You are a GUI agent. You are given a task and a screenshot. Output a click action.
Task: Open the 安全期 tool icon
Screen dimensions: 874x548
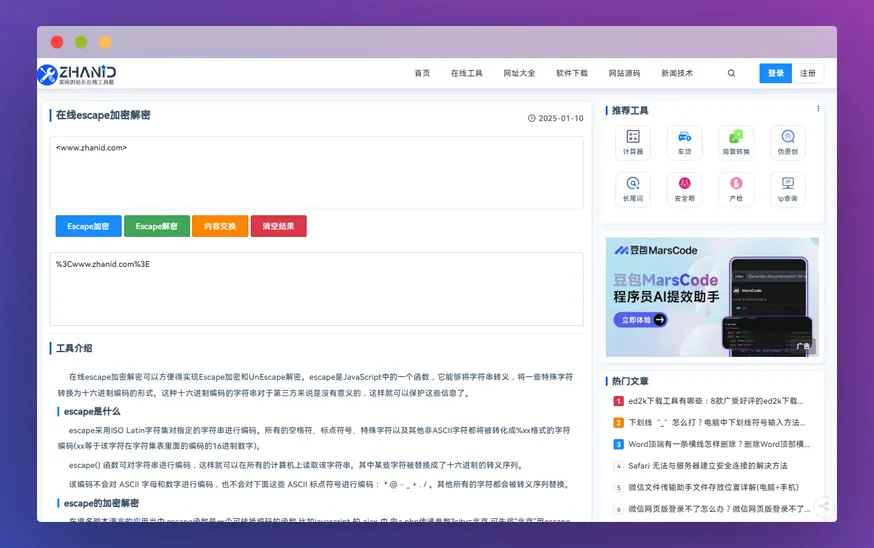pyautogui.click(x=684, y=188)
